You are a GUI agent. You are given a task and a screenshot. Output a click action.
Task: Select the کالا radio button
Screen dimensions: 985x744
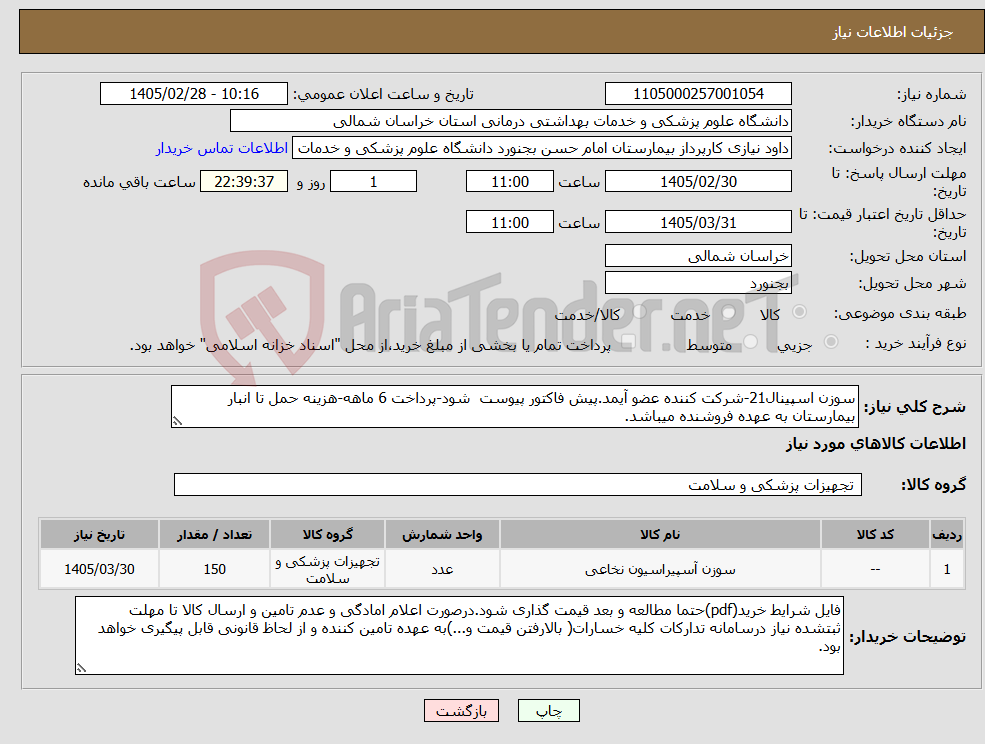coord(799,312)
